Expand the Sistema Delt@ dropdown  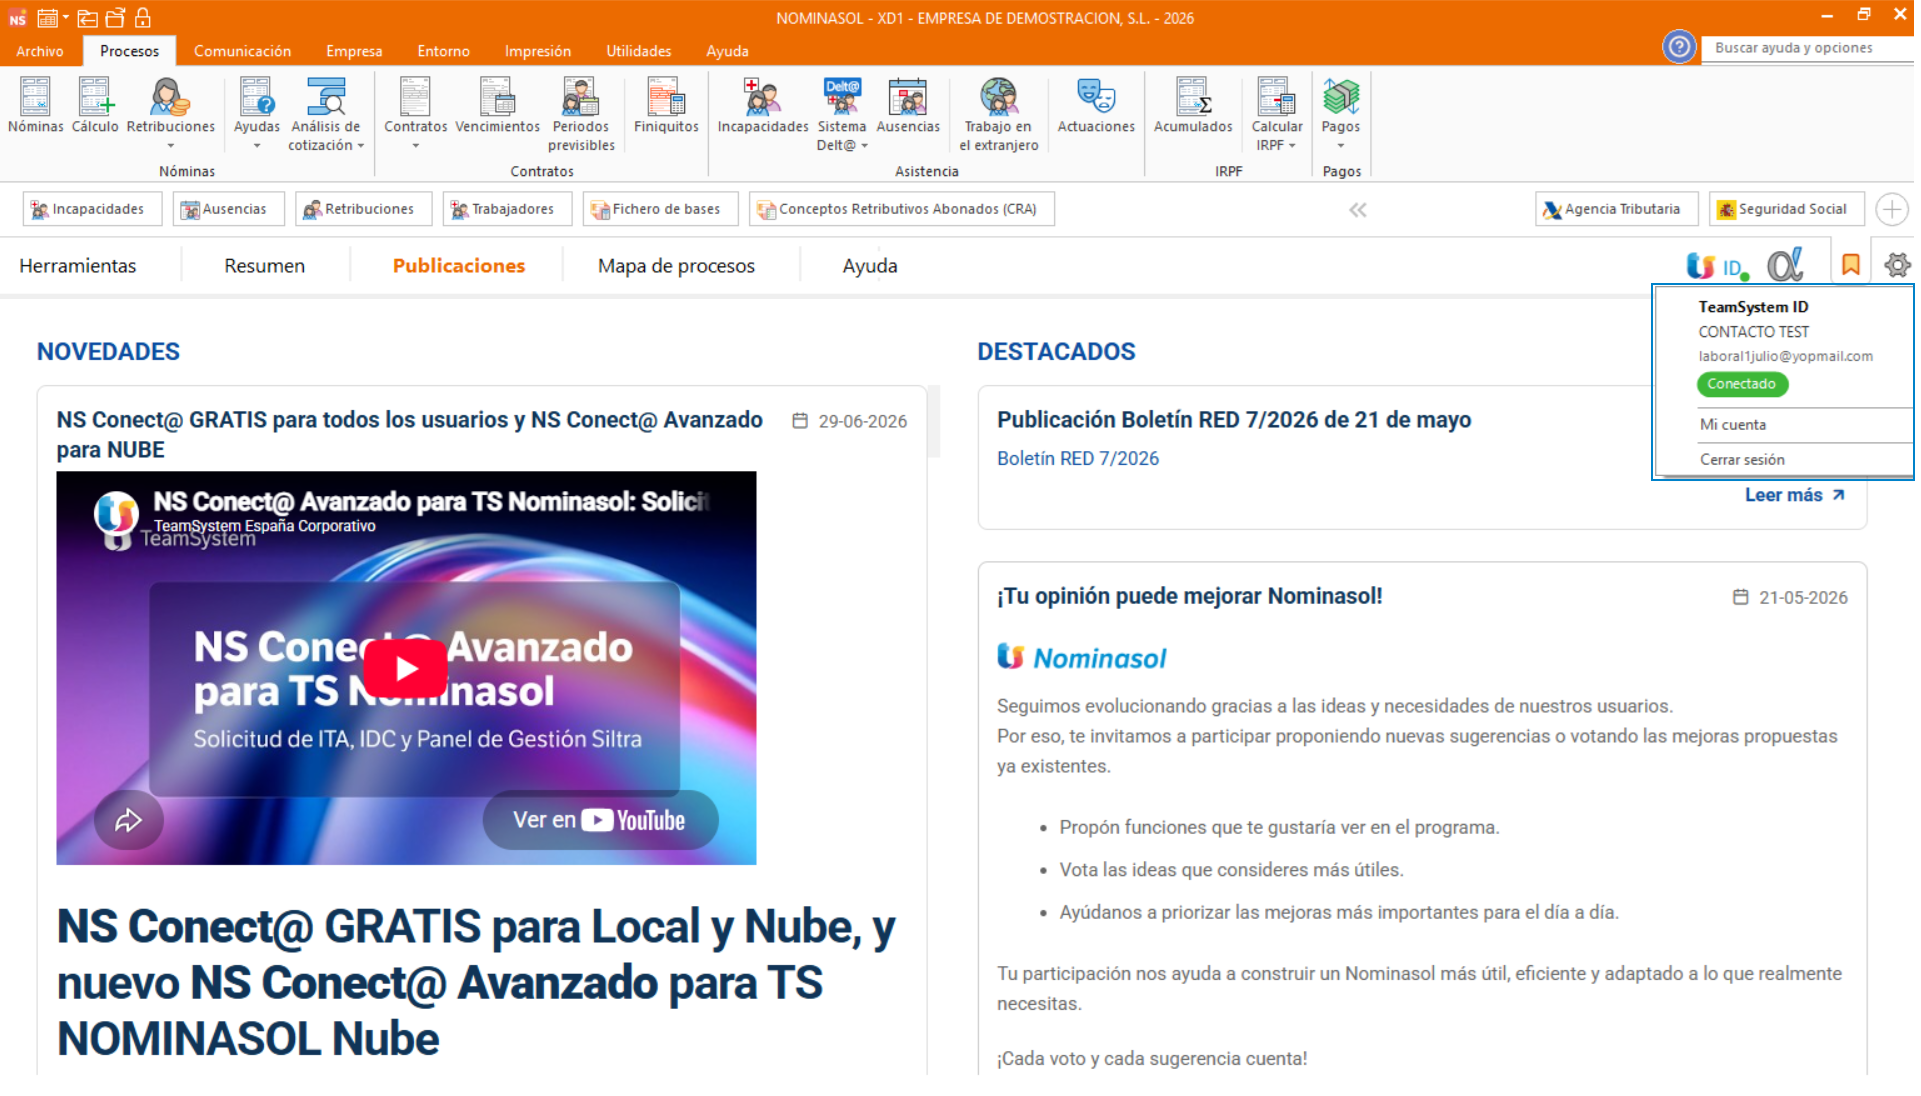[865, 146]
